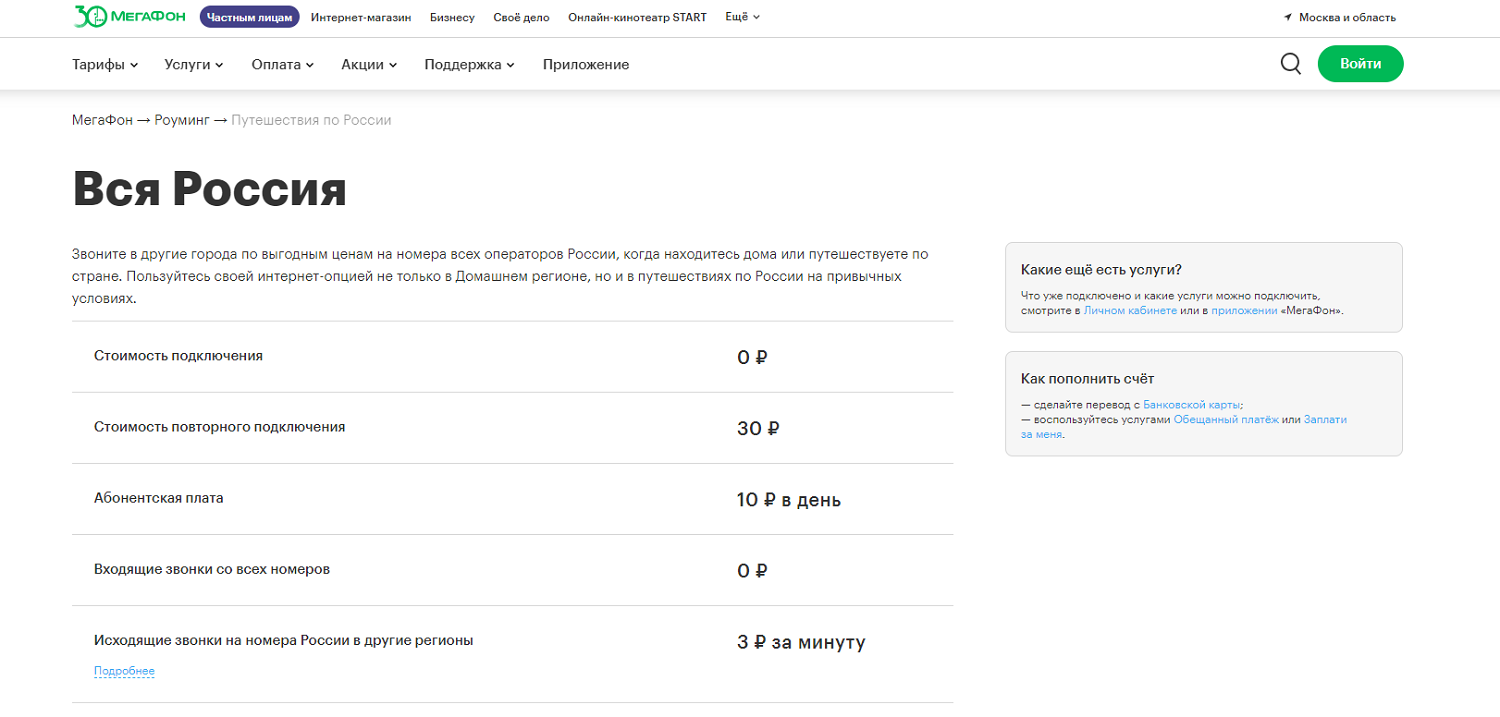Viewport: 1500px width, 717px height.
Task: Open the search magnifier icon
Action: point(1291,64)
